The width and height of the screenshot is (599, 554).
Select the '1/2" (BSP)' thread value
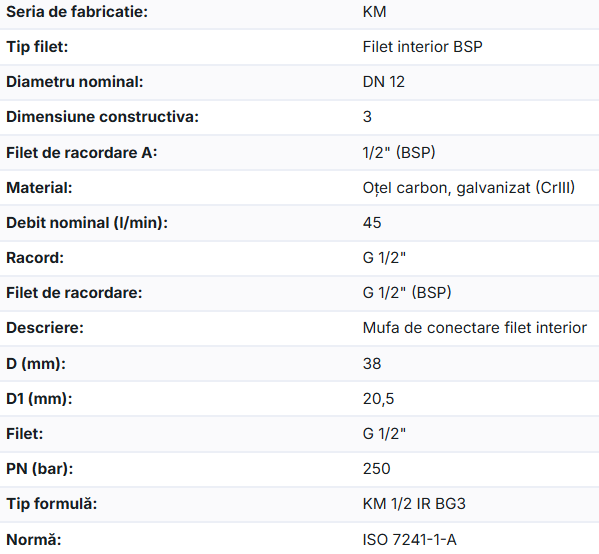(x=399, y=153)
